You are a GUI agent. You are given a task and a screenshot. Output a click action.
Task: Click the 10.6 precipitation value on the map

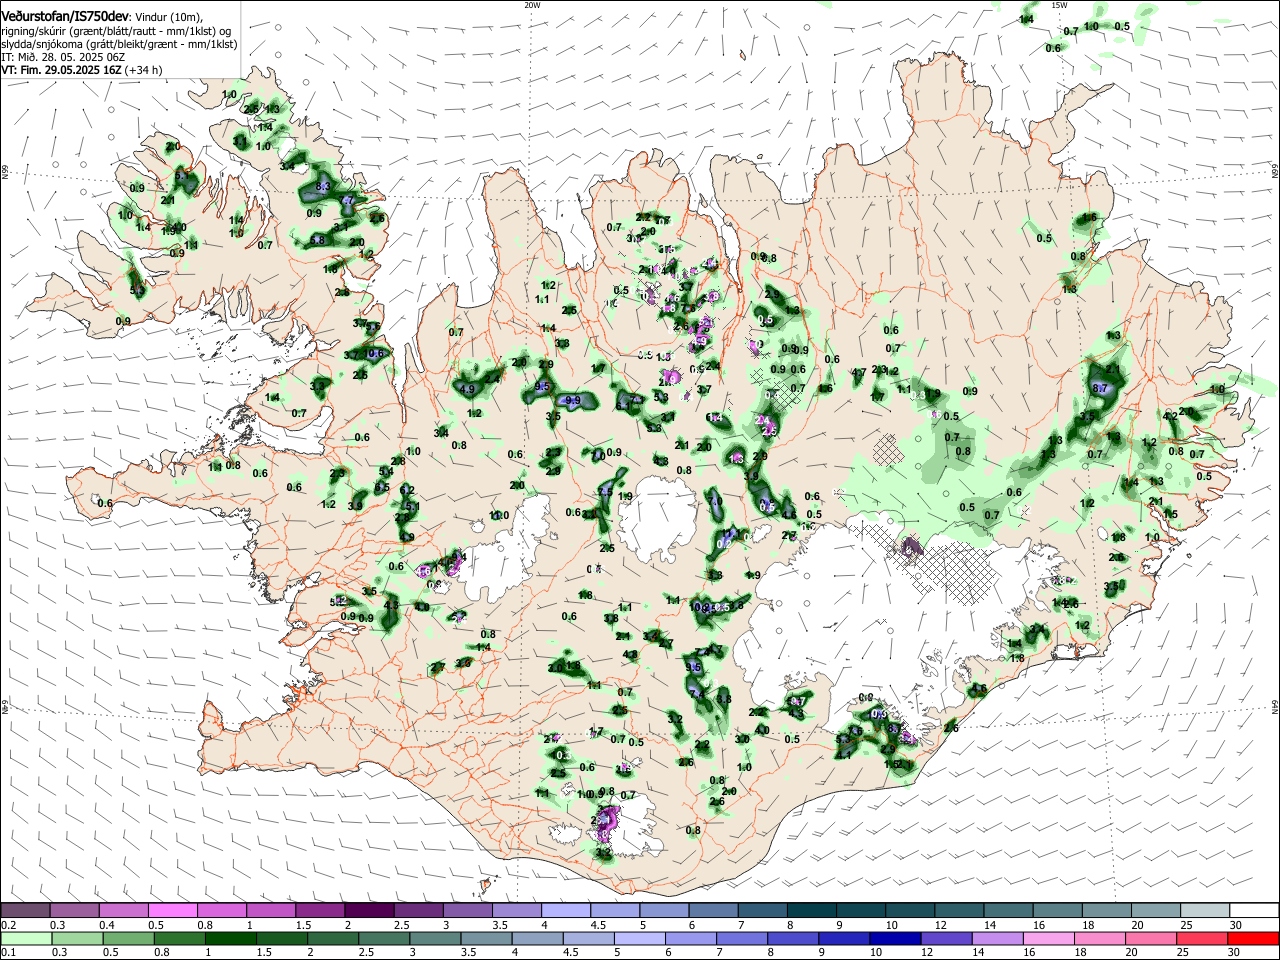[375, 354]
